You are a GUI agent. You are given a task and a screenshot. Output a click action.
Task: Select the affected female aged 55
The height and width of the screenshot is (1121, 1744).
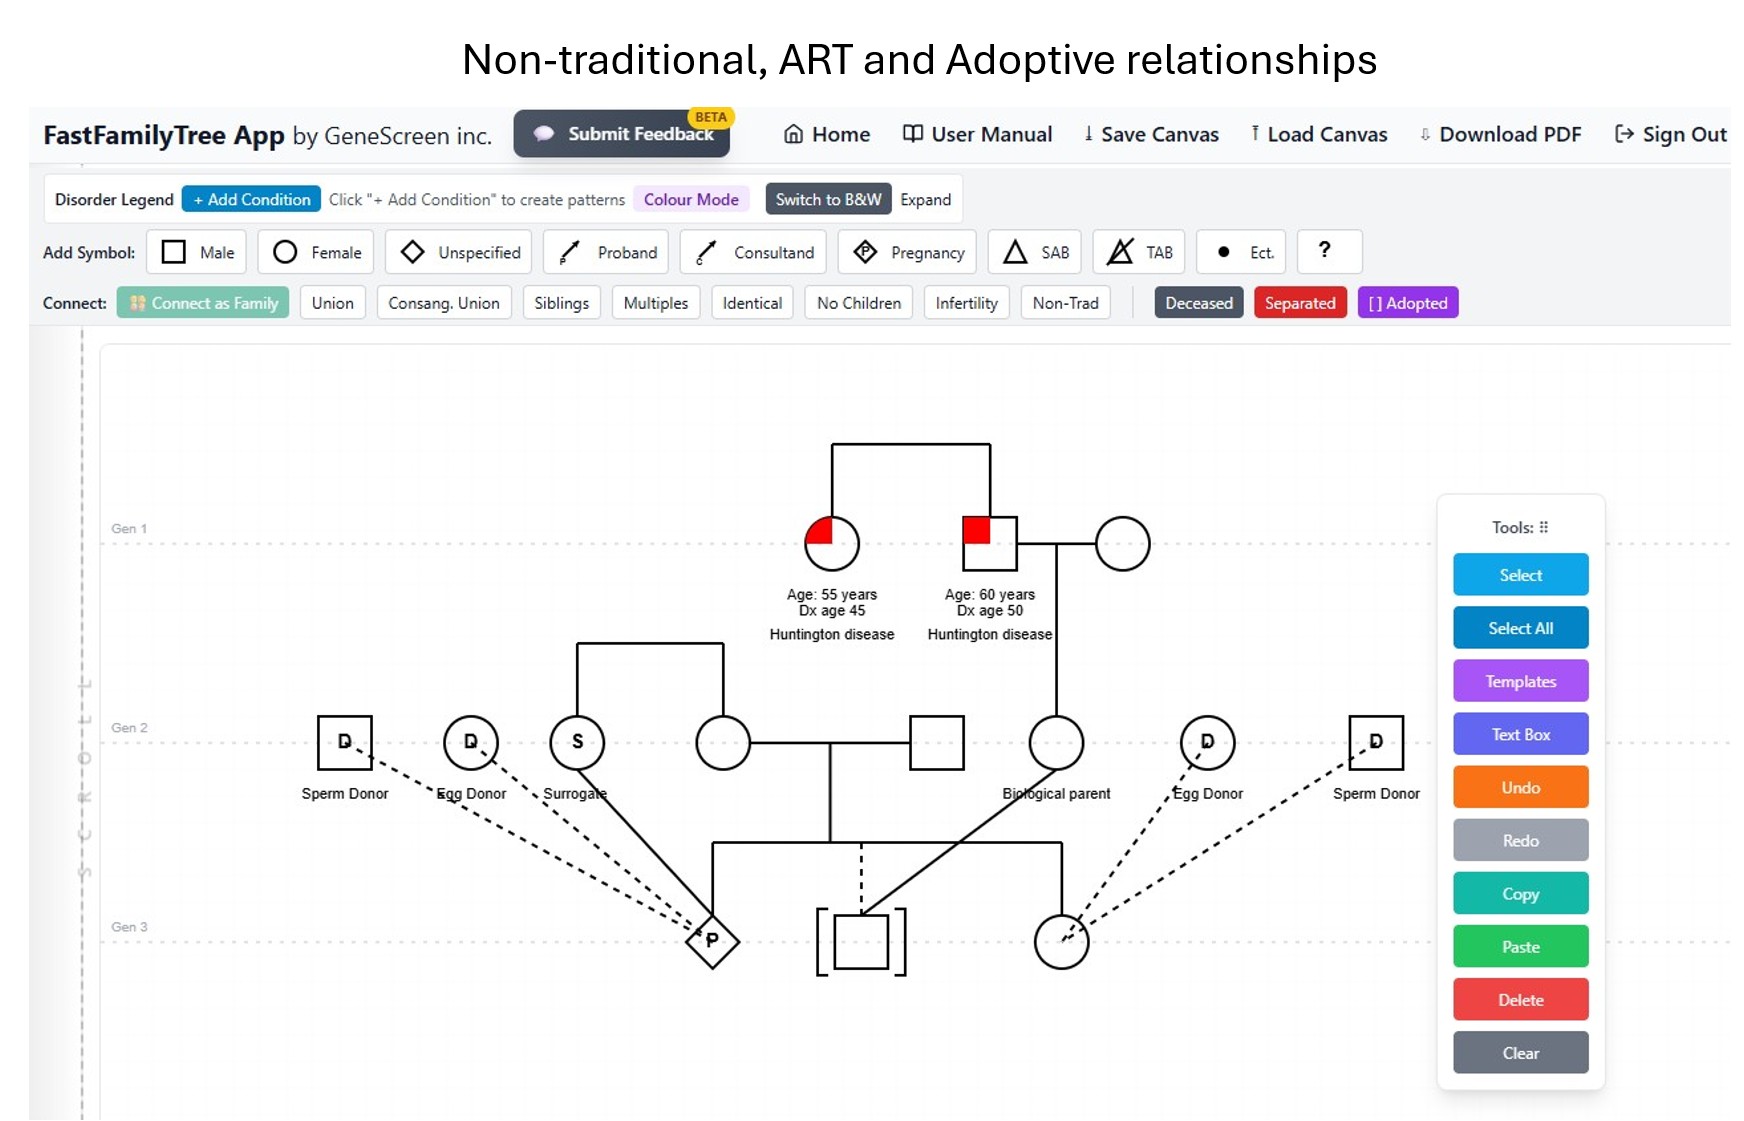tap(832, 543)
